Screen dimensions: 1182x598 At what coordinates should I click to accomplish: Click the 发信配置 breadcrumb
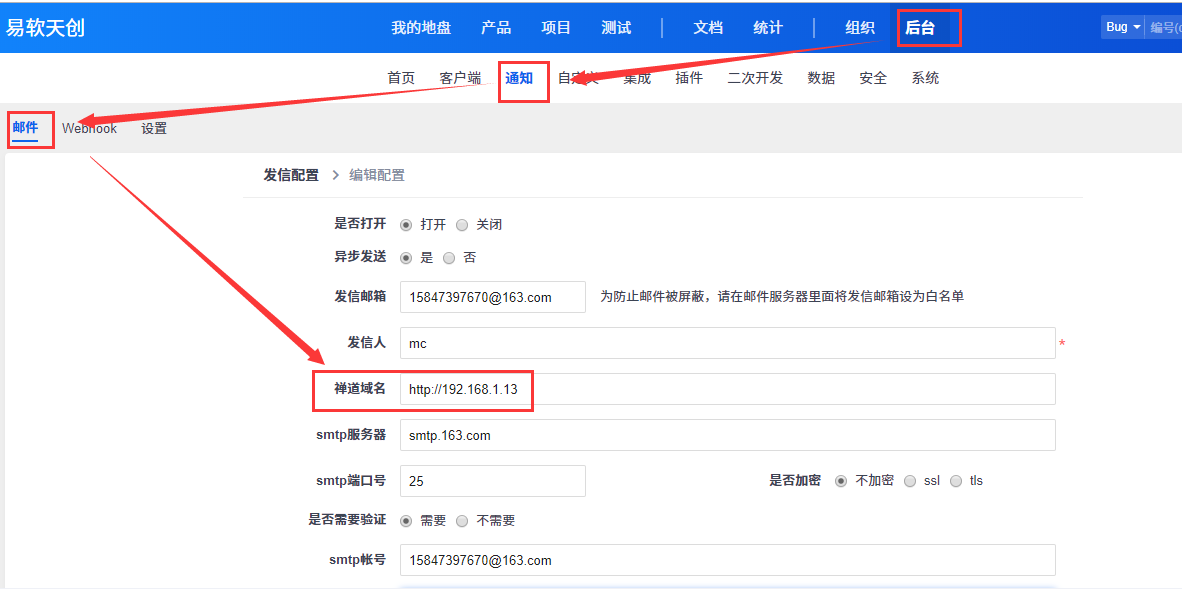pos(291,175)
